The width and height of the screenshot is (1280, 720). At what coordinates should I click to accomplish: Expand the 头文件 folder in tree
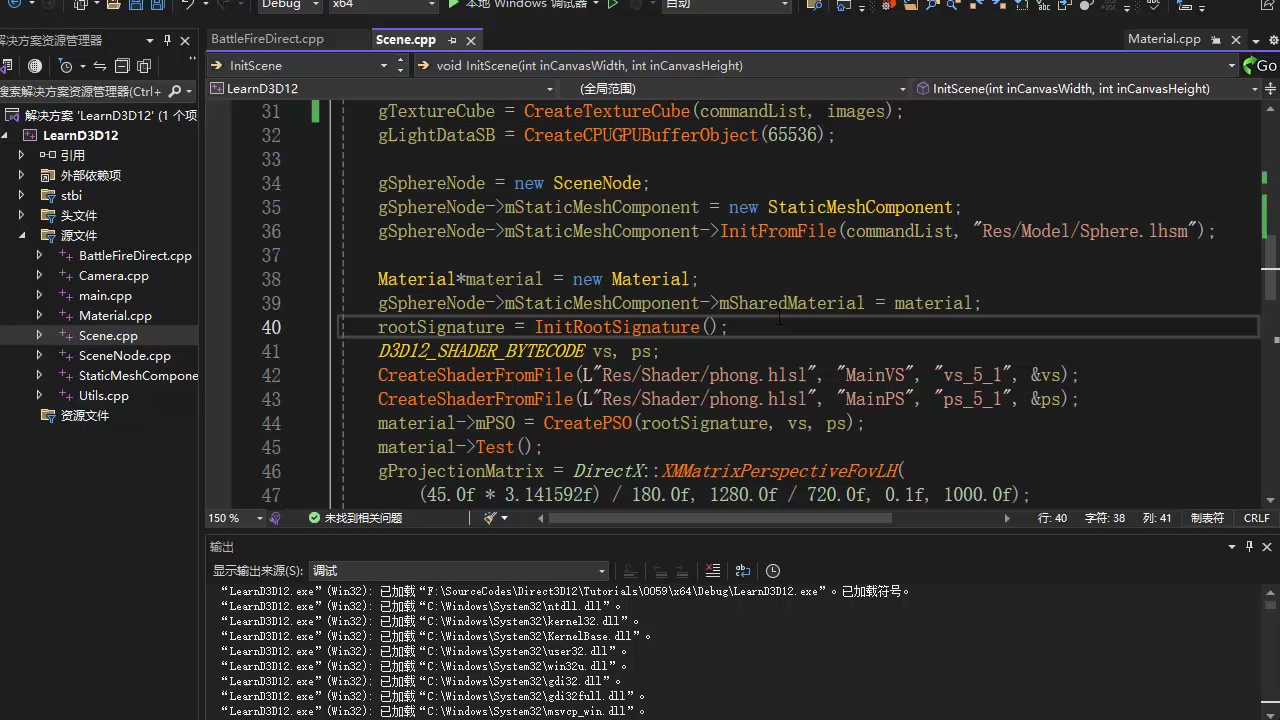22,216
